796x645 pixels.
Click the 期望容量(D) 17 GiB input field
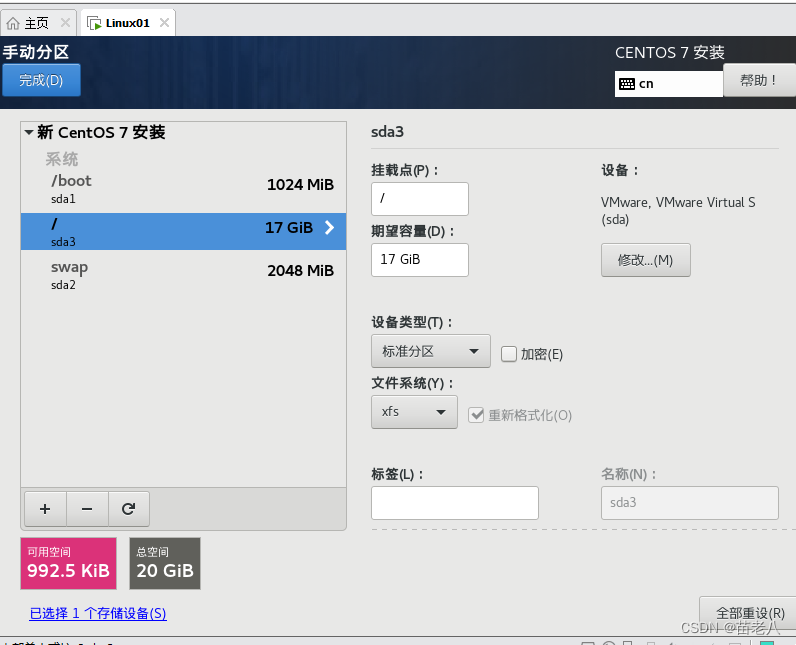420,260
